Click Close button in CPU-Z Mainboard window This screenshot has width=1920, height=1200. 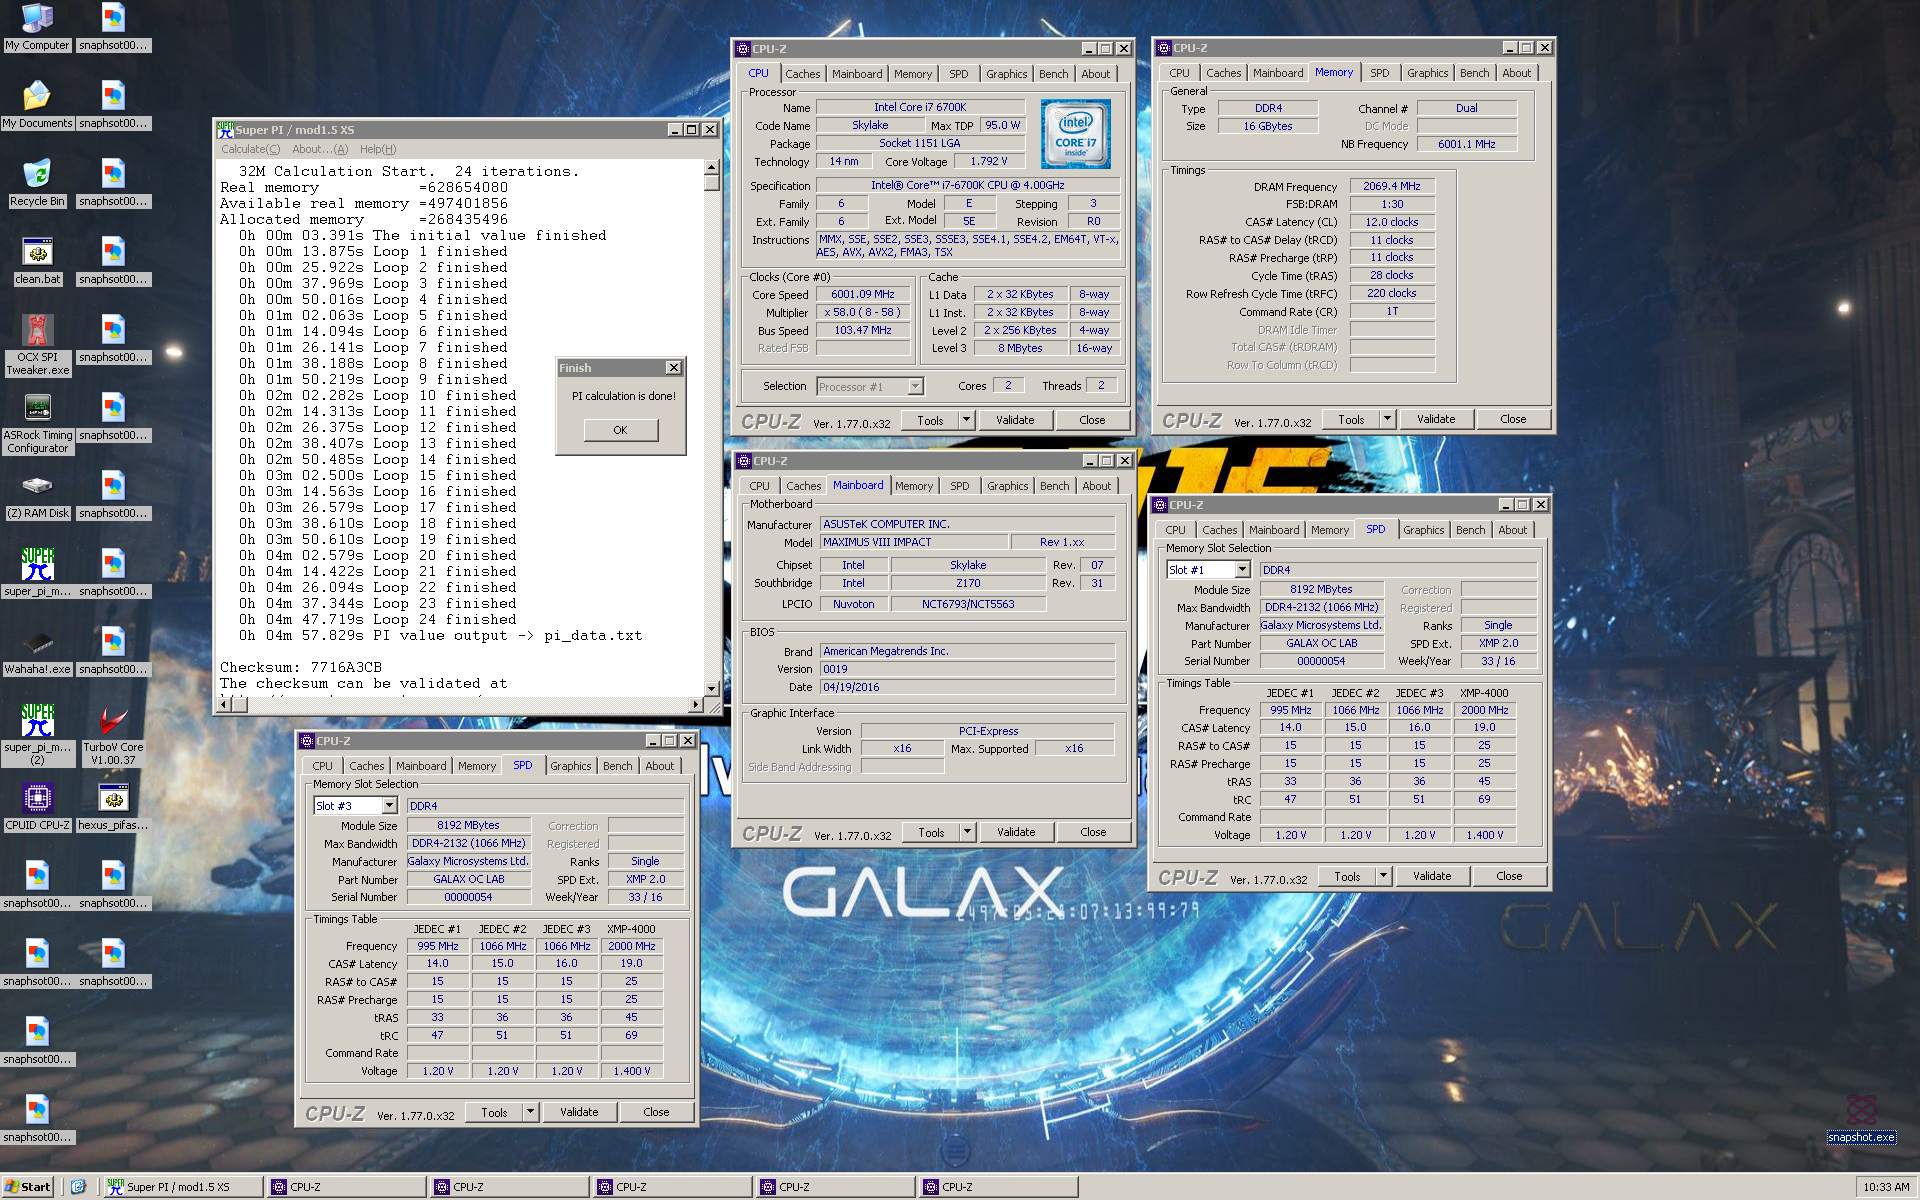coord(1093,832)
